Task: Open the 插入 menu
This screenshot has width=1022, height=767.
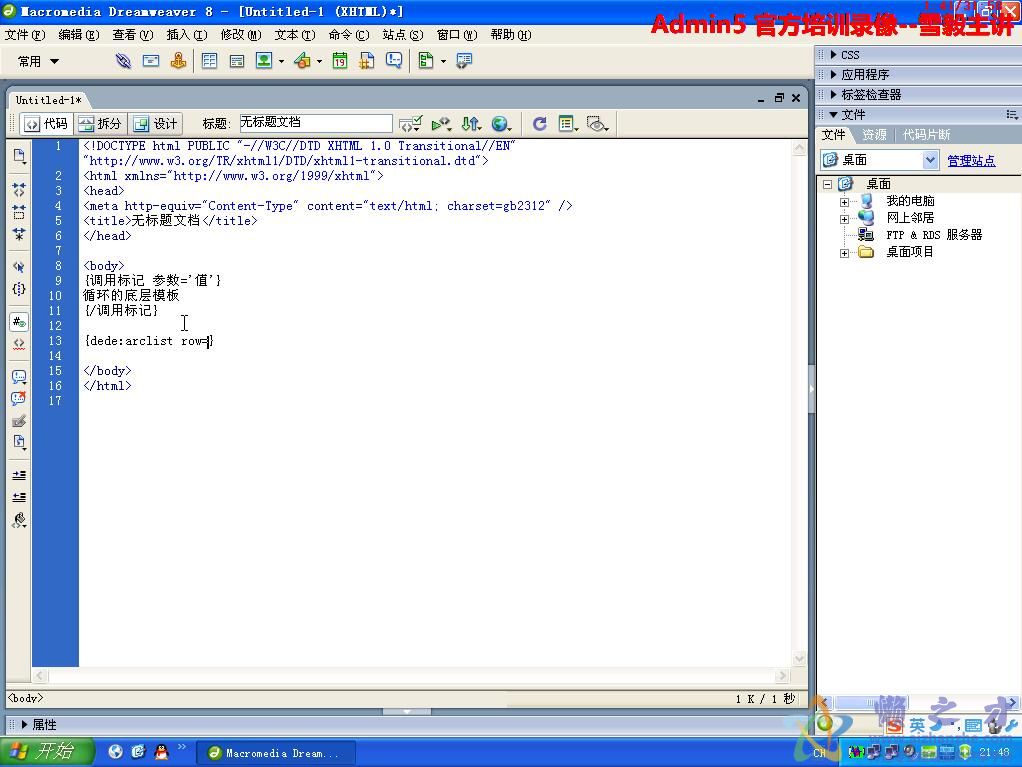Action: (x=186, y=35)
